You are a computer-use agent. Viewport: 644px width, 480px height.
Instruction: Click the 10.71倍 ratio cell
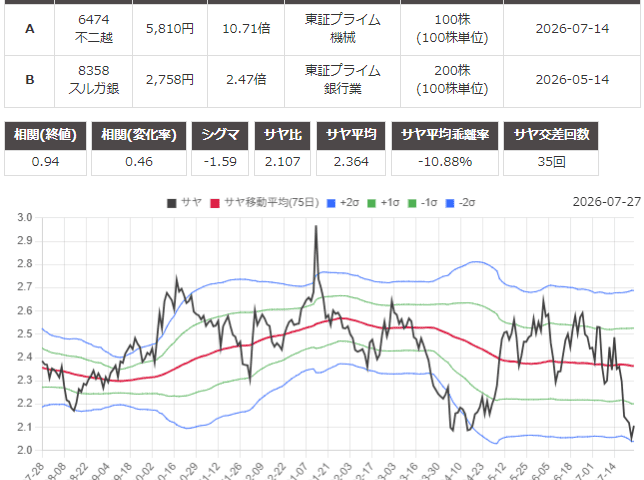[x=246, y=29]
